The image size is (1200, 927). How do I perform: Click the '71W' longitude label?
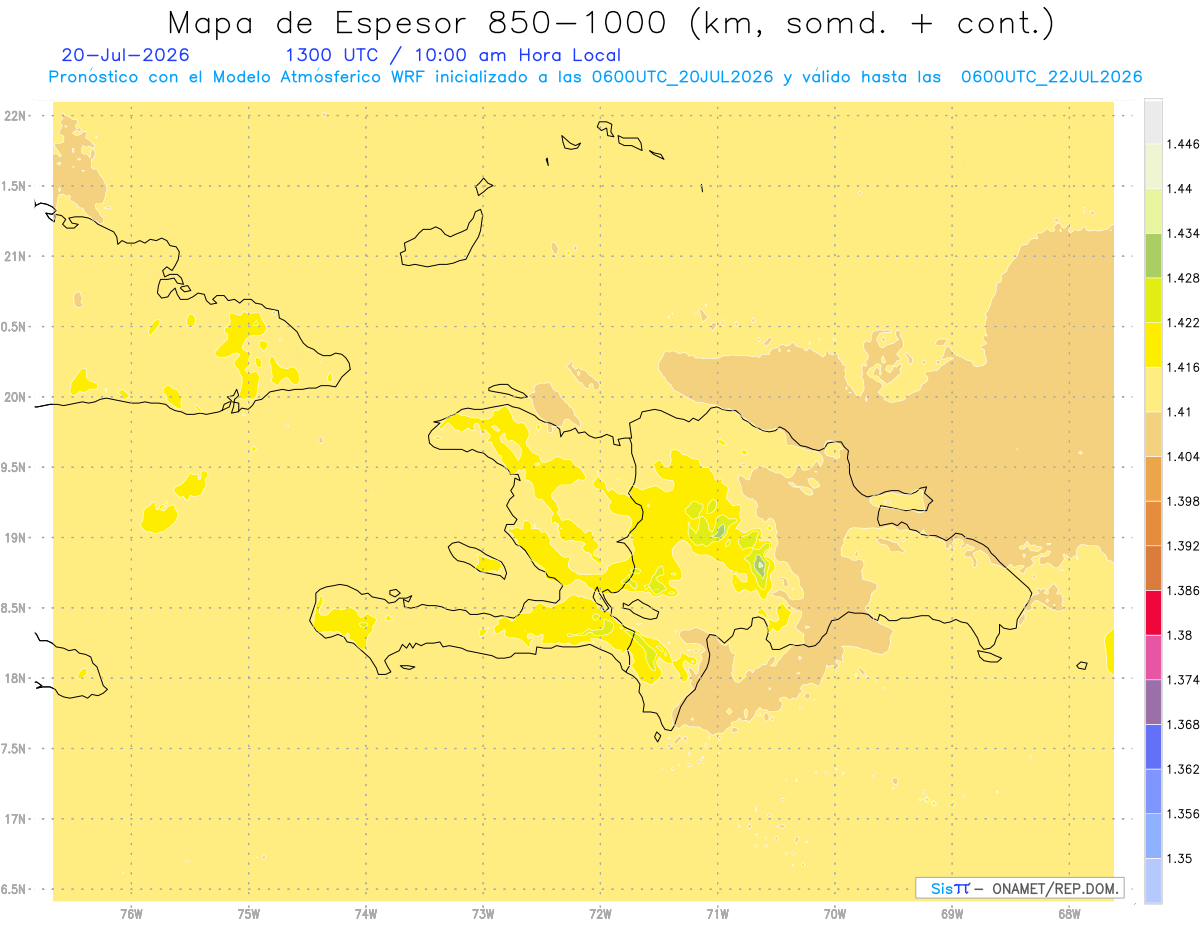(x=717, y=913)
